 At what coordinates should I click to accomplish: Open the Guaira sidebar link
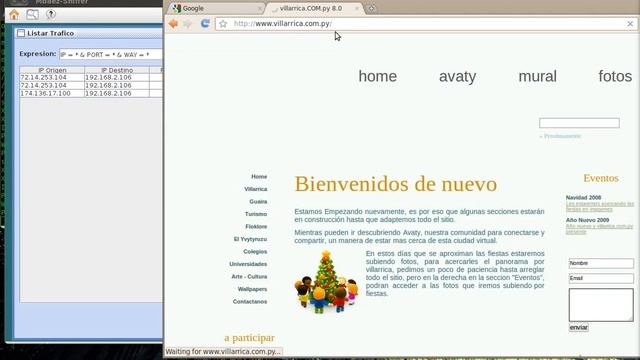tap(258, 202)
